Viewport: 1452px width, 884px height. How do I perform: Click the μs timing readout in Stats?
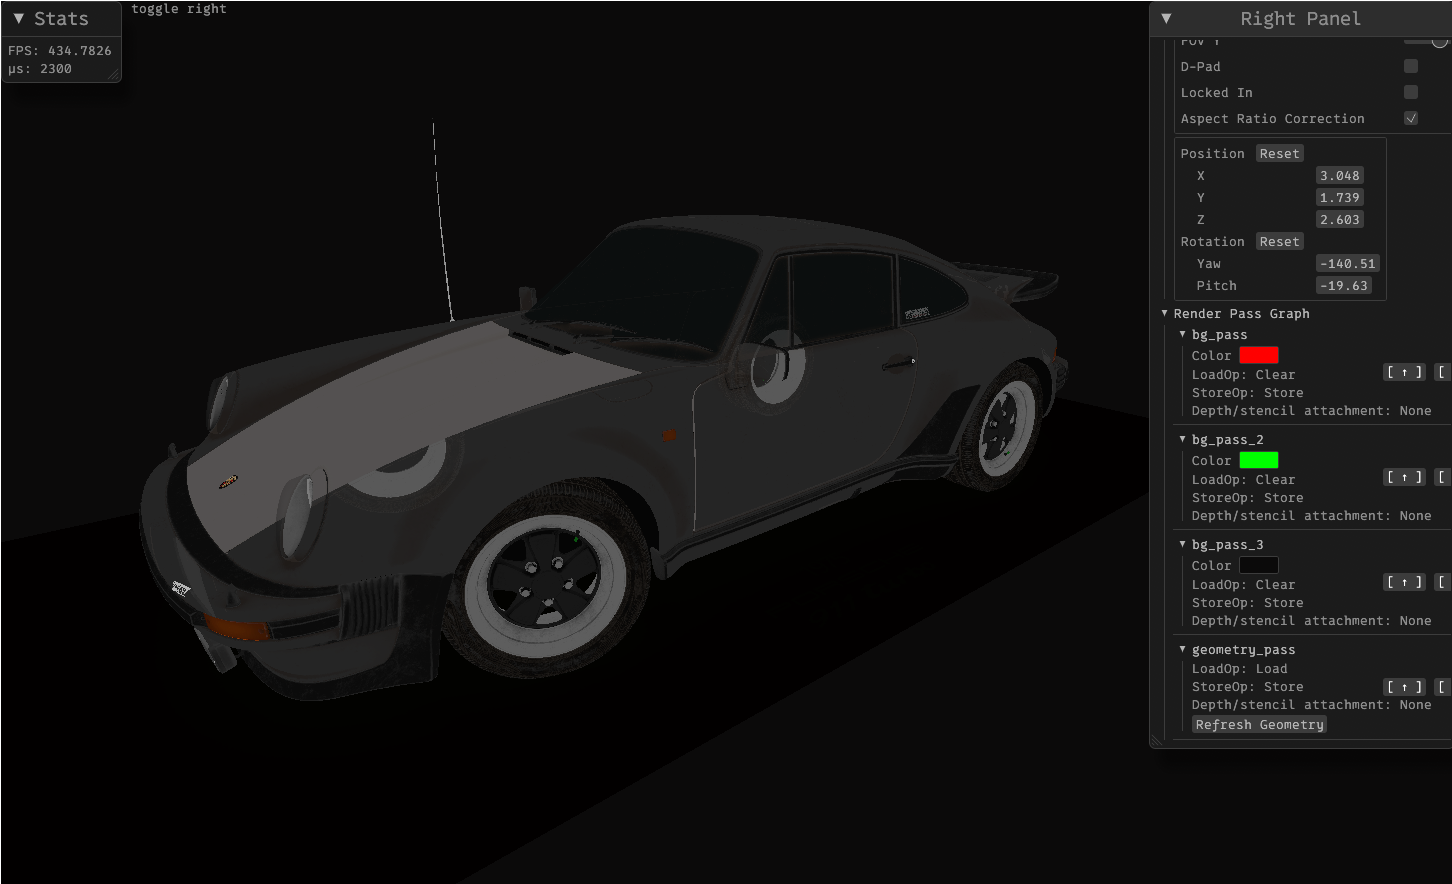click(x=40, y=69)
